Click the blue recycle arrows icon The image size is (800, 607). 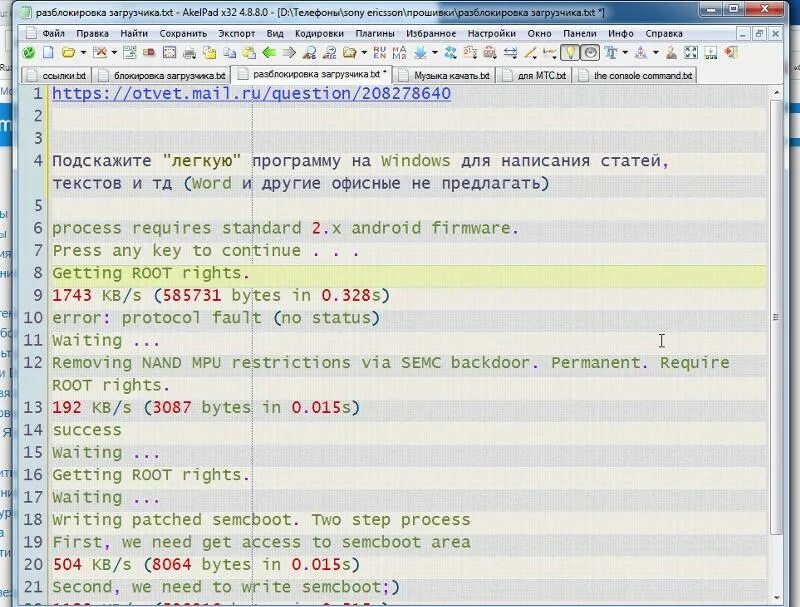[450, 53]
